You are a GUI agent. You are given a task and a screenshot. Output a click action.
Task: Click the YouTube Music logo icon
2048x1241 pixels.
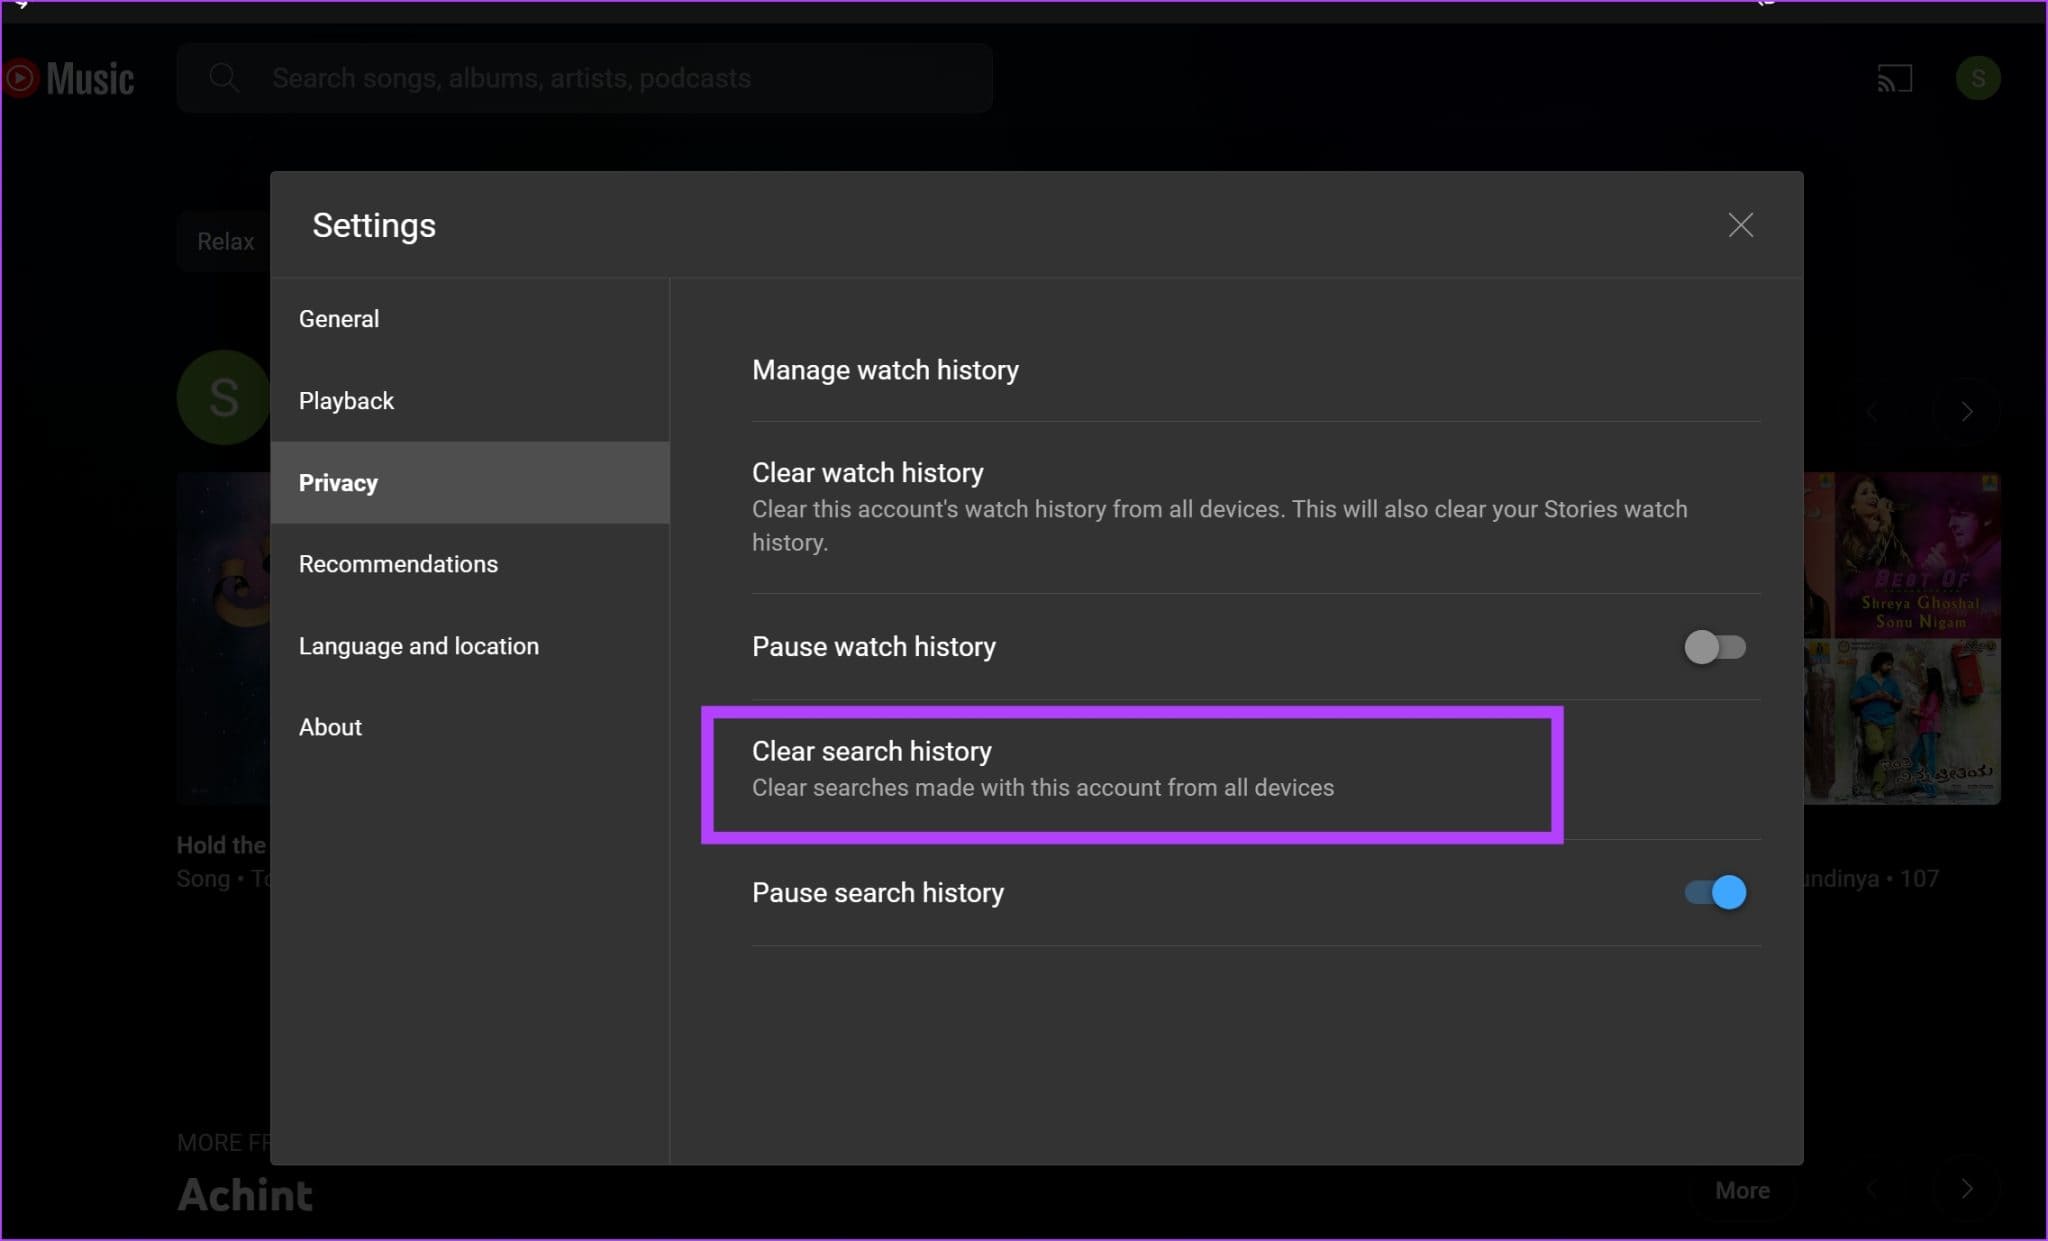click(20, 76)
